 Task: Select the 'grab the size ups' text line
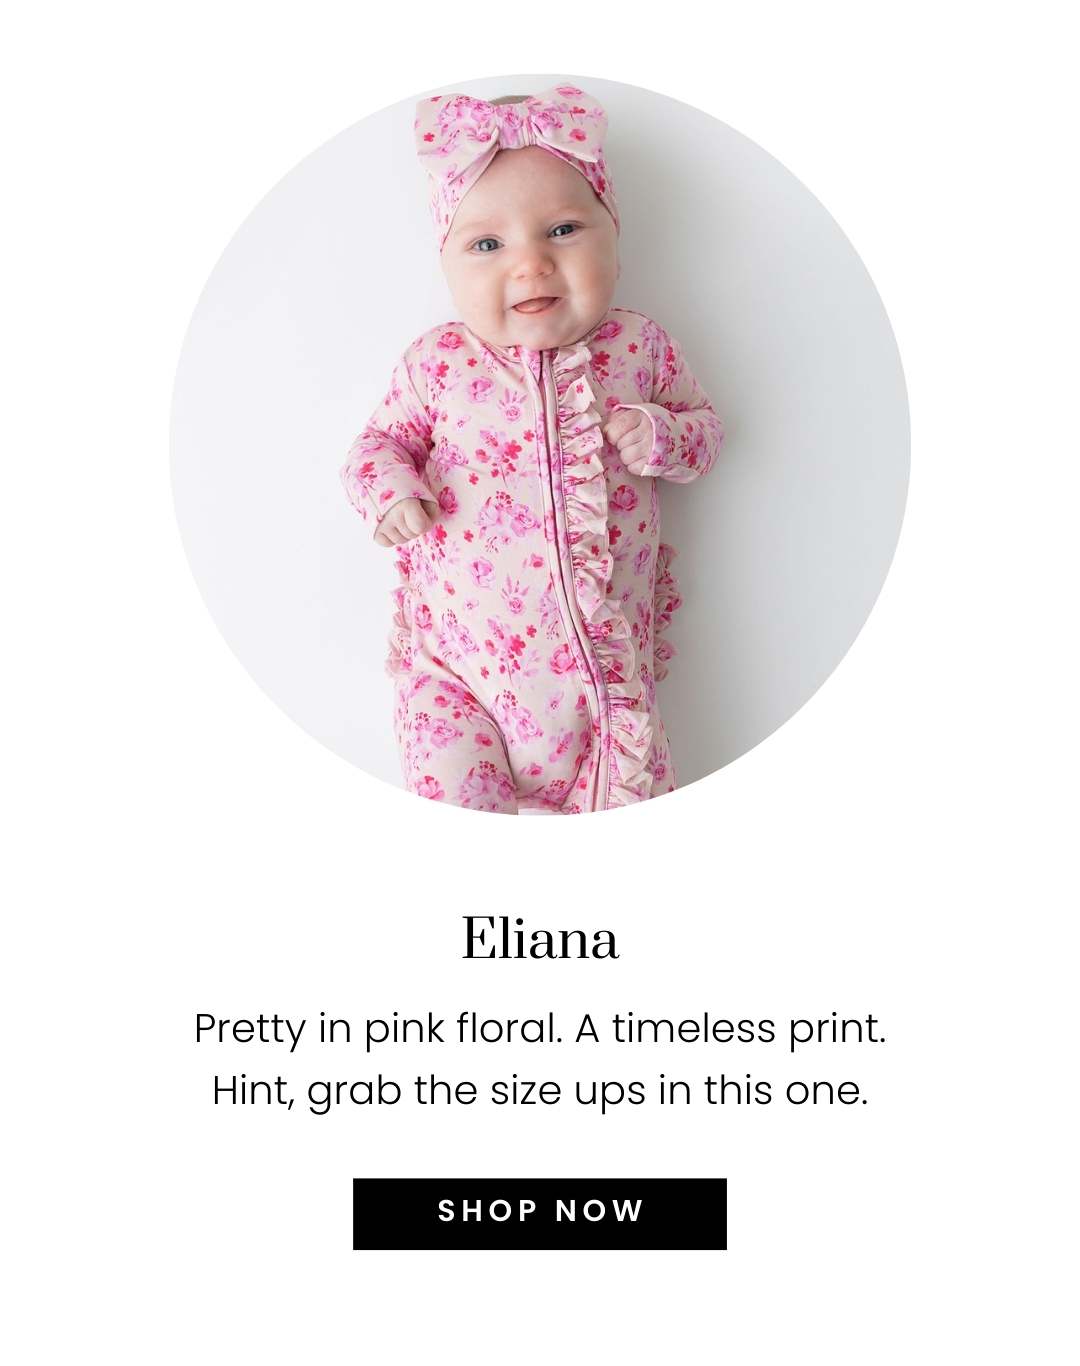click(540, 1090)
